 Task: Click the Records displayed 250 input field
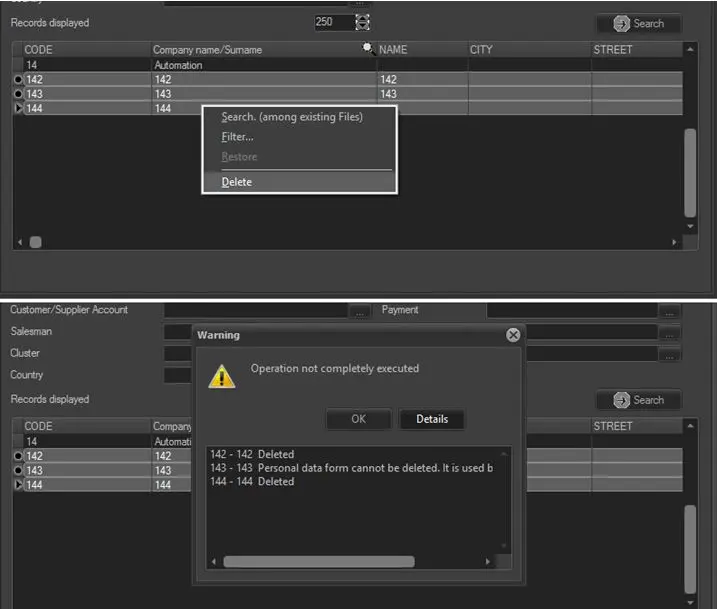click(331, 22)
